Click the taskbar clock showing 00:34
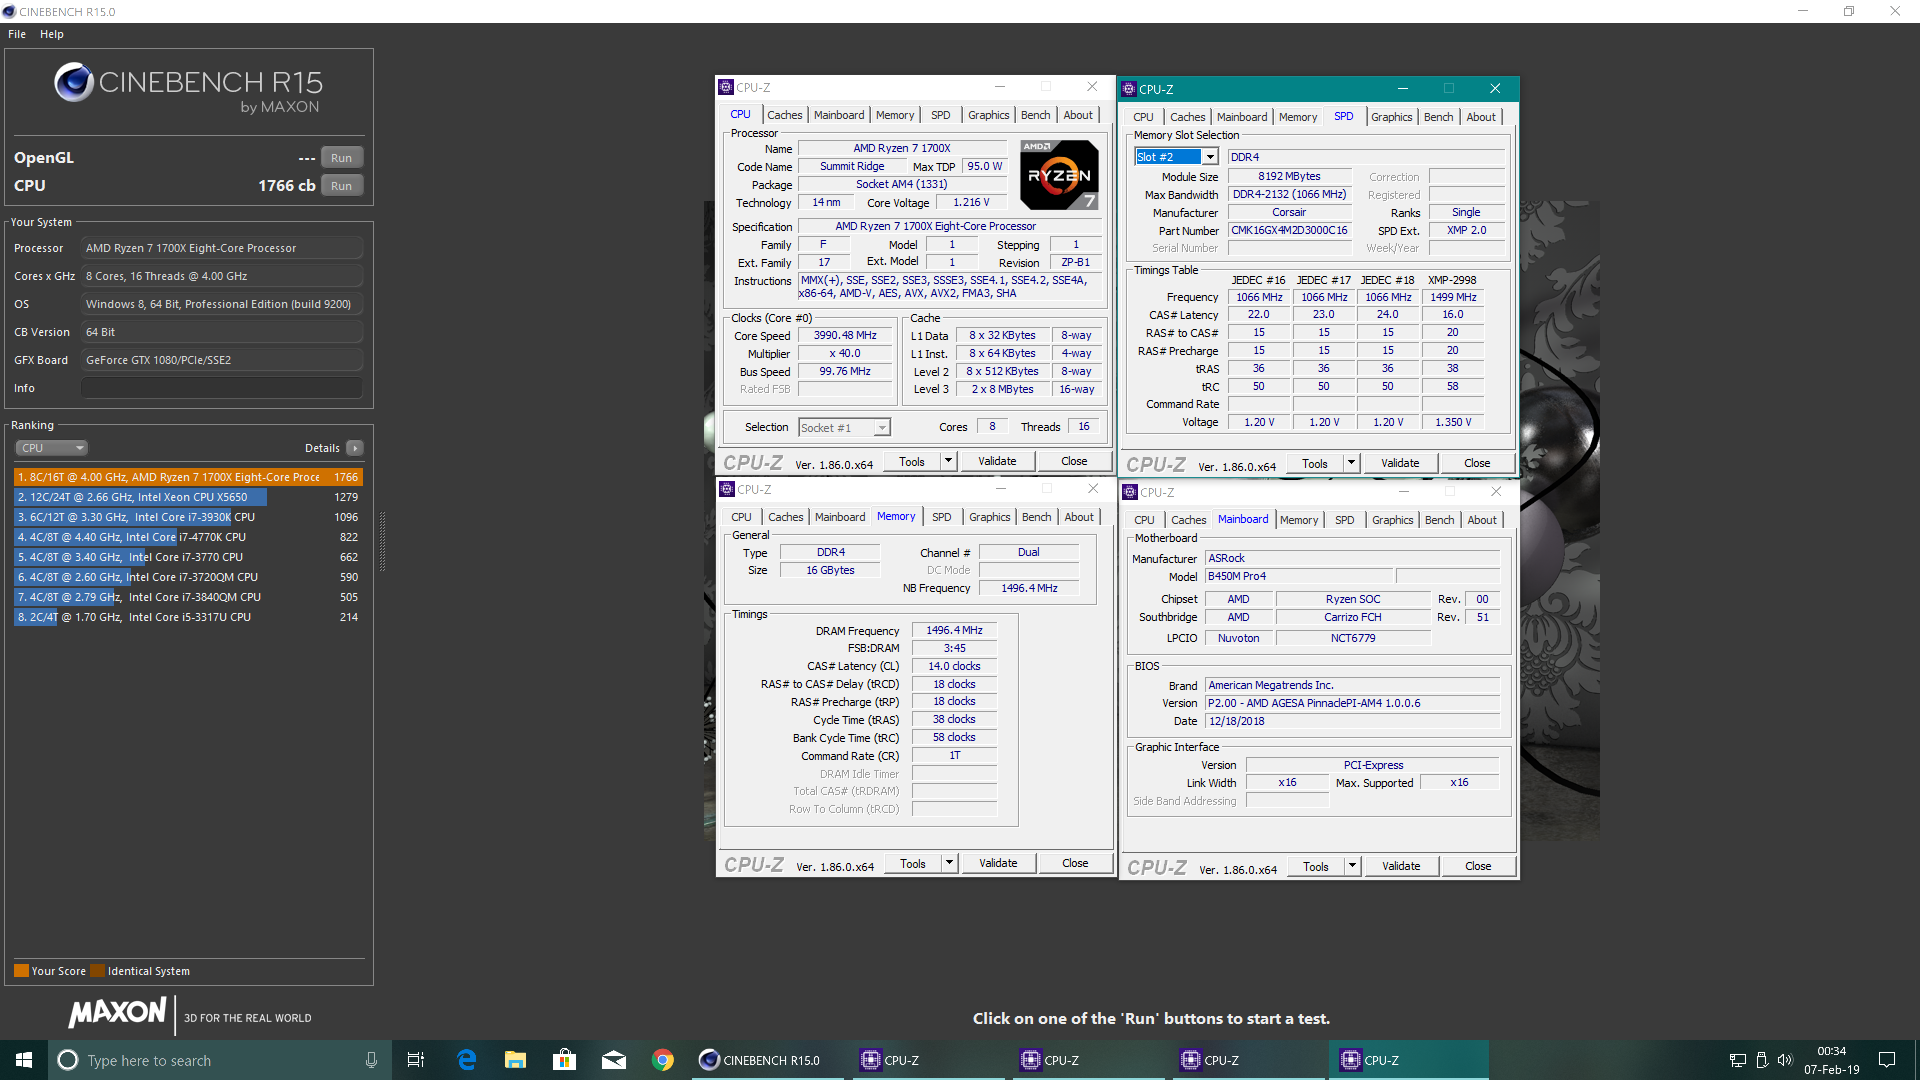The height and width of the screenshot is (1080, 1920). point(1831,1060)
